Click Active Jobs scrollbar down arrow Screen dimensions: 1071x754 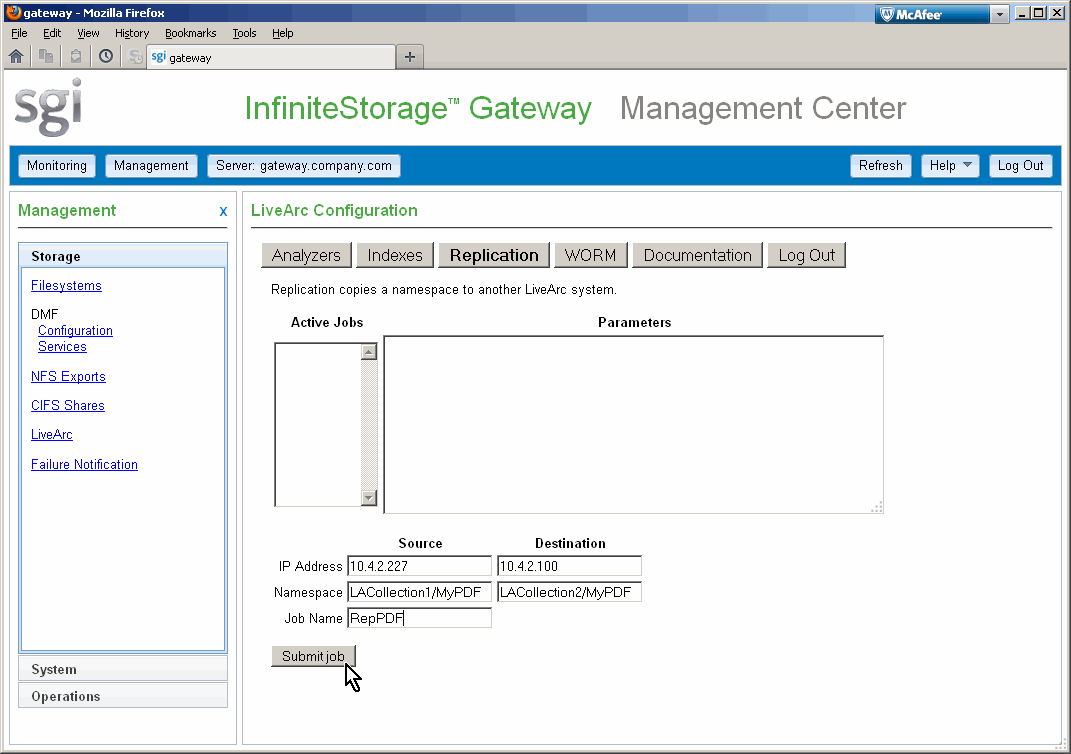coord(369,498)
